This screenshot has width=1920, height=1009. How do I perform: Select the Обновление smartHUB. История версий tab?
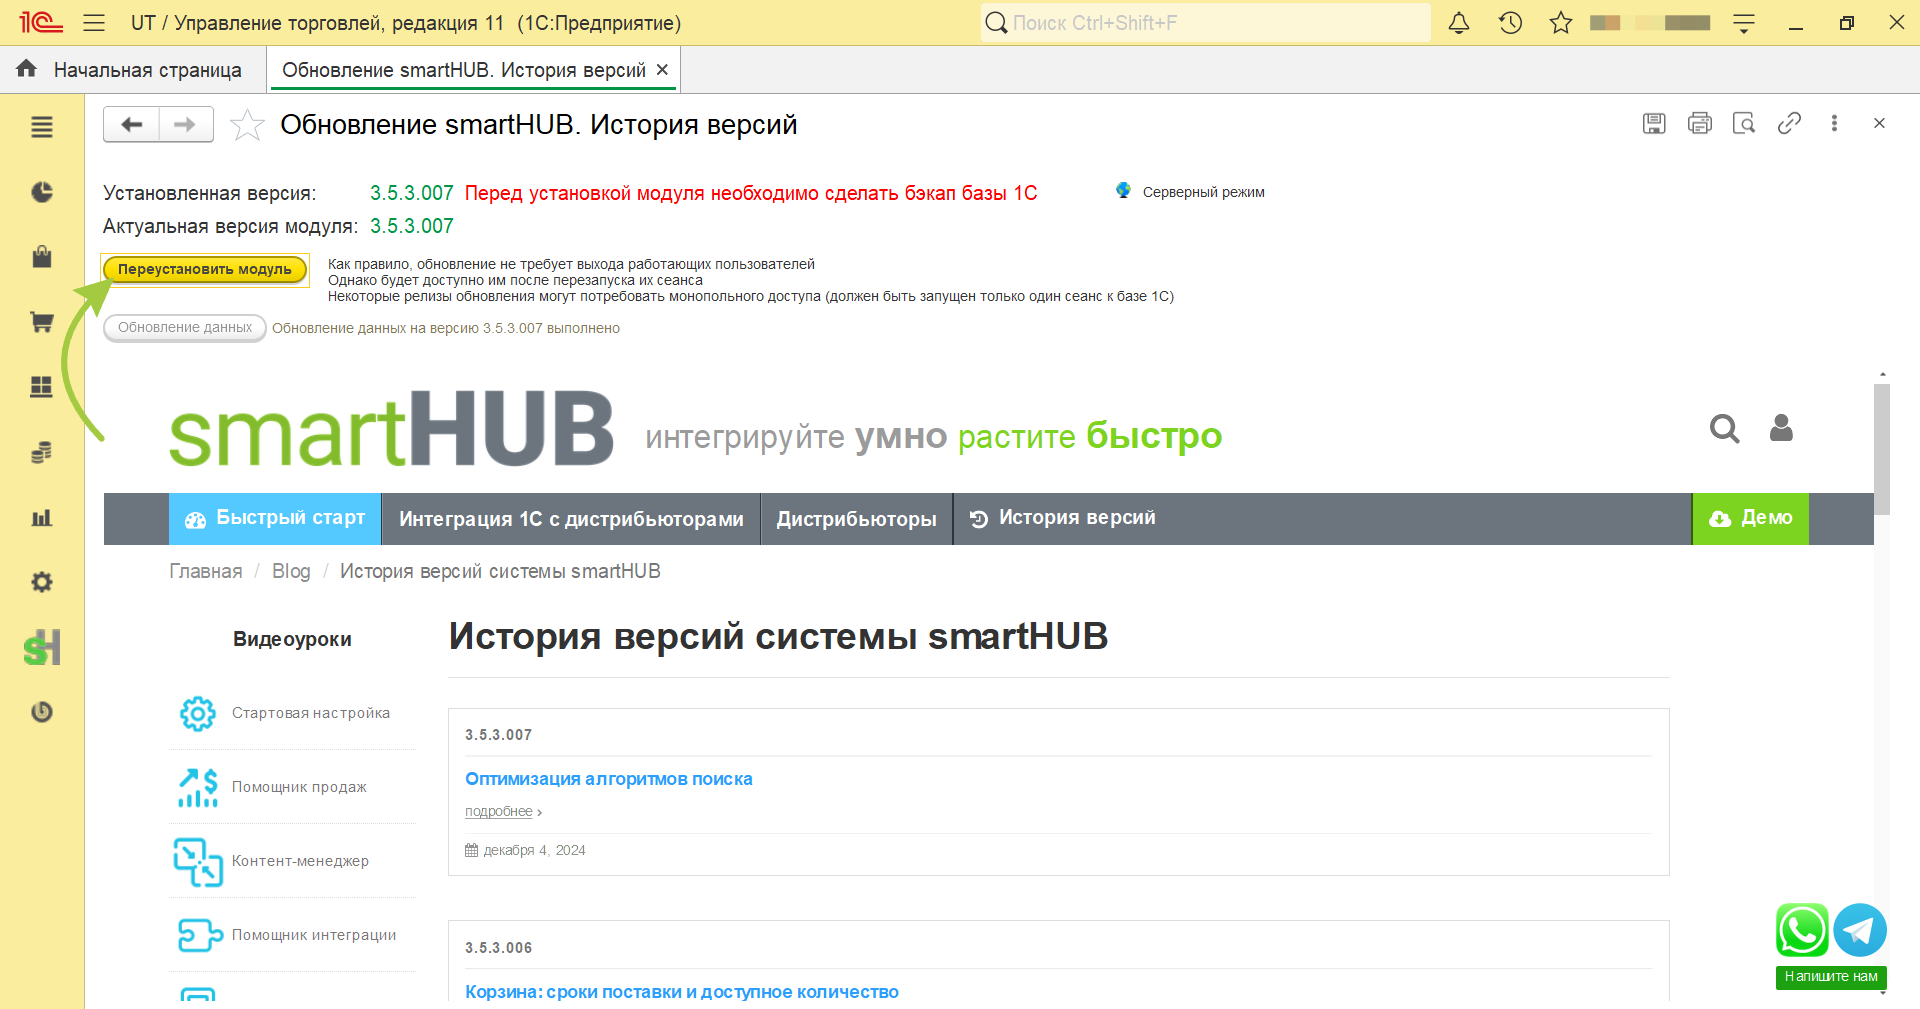tap(463, 70)
